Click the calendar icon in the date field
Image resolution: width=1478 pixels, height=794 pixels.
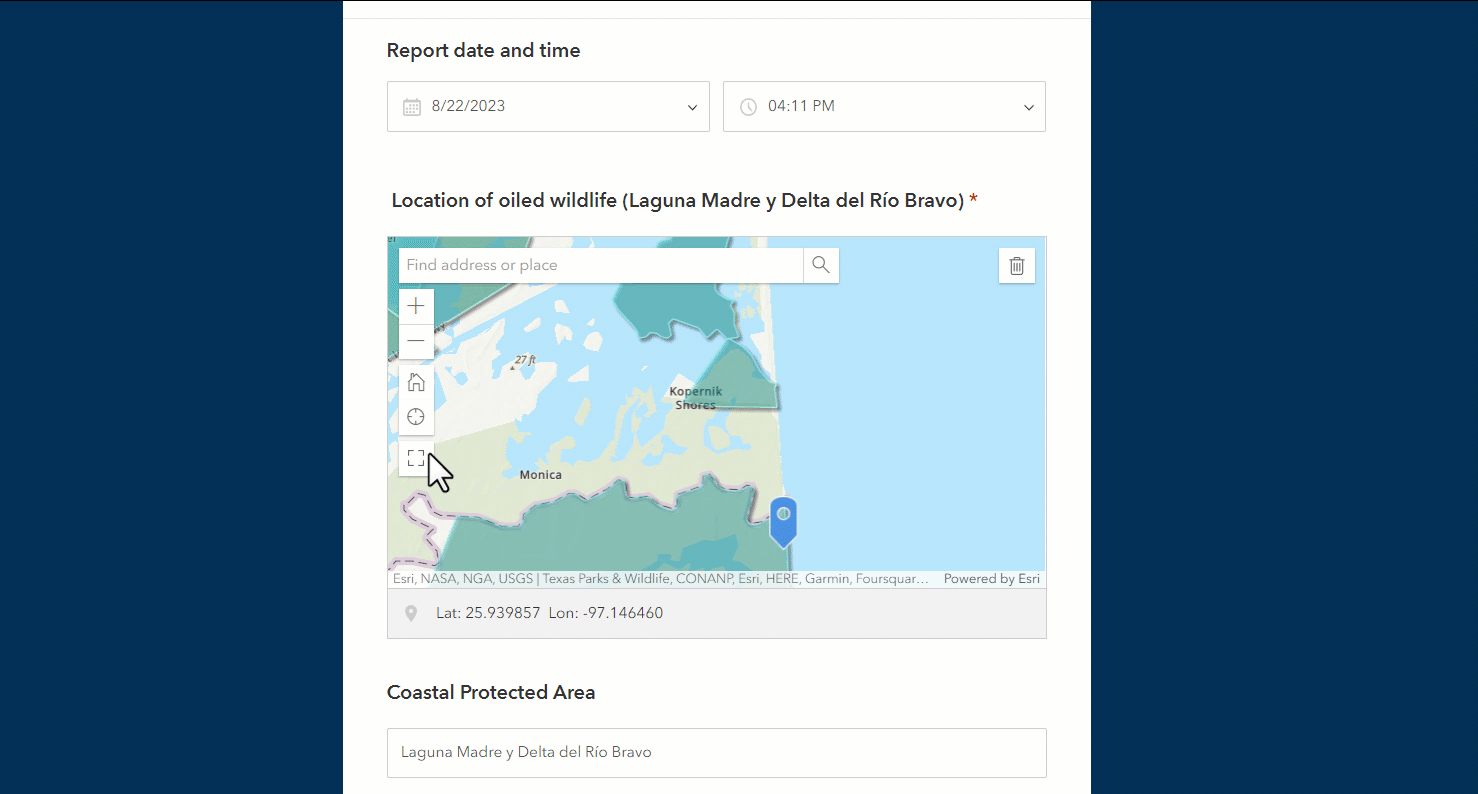point(412,106)
